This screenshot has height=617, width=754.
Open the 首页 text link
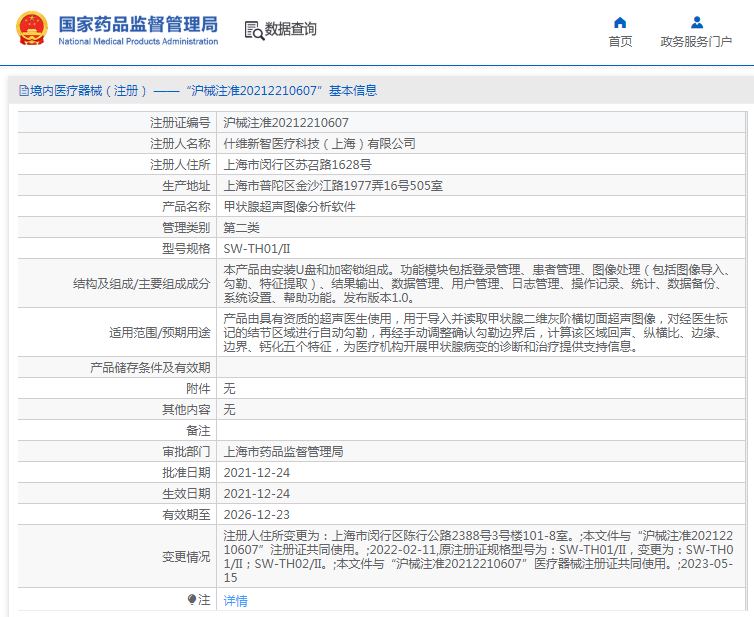tap(620, 42)
